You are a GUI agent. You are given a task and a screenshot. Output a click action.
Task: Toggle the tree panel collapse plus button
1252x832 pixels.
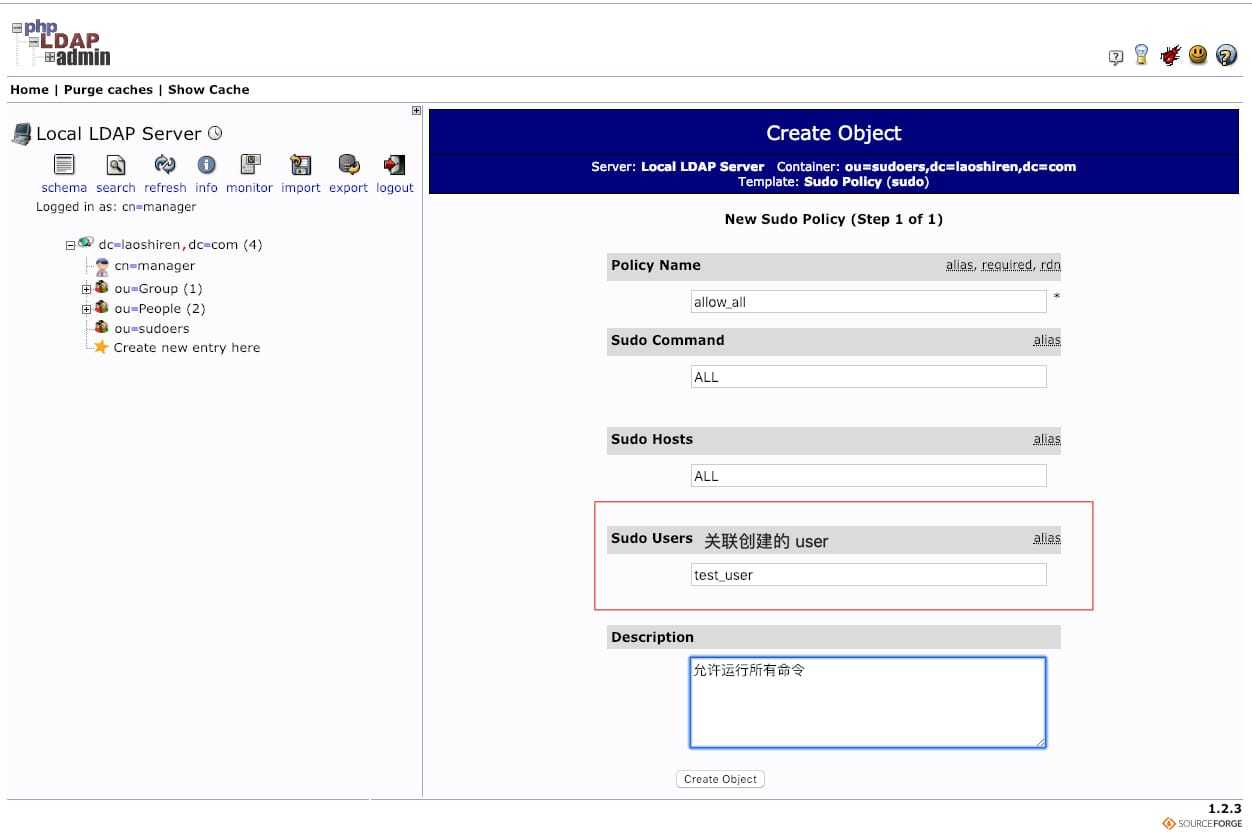(416, 111)
